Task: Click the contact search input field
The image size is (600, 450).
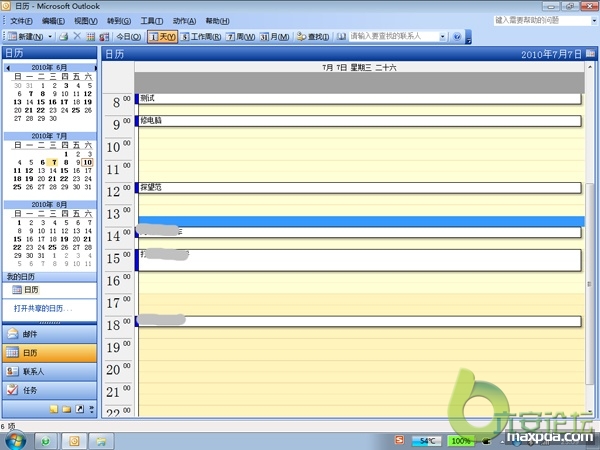Action: pos(396,37)
